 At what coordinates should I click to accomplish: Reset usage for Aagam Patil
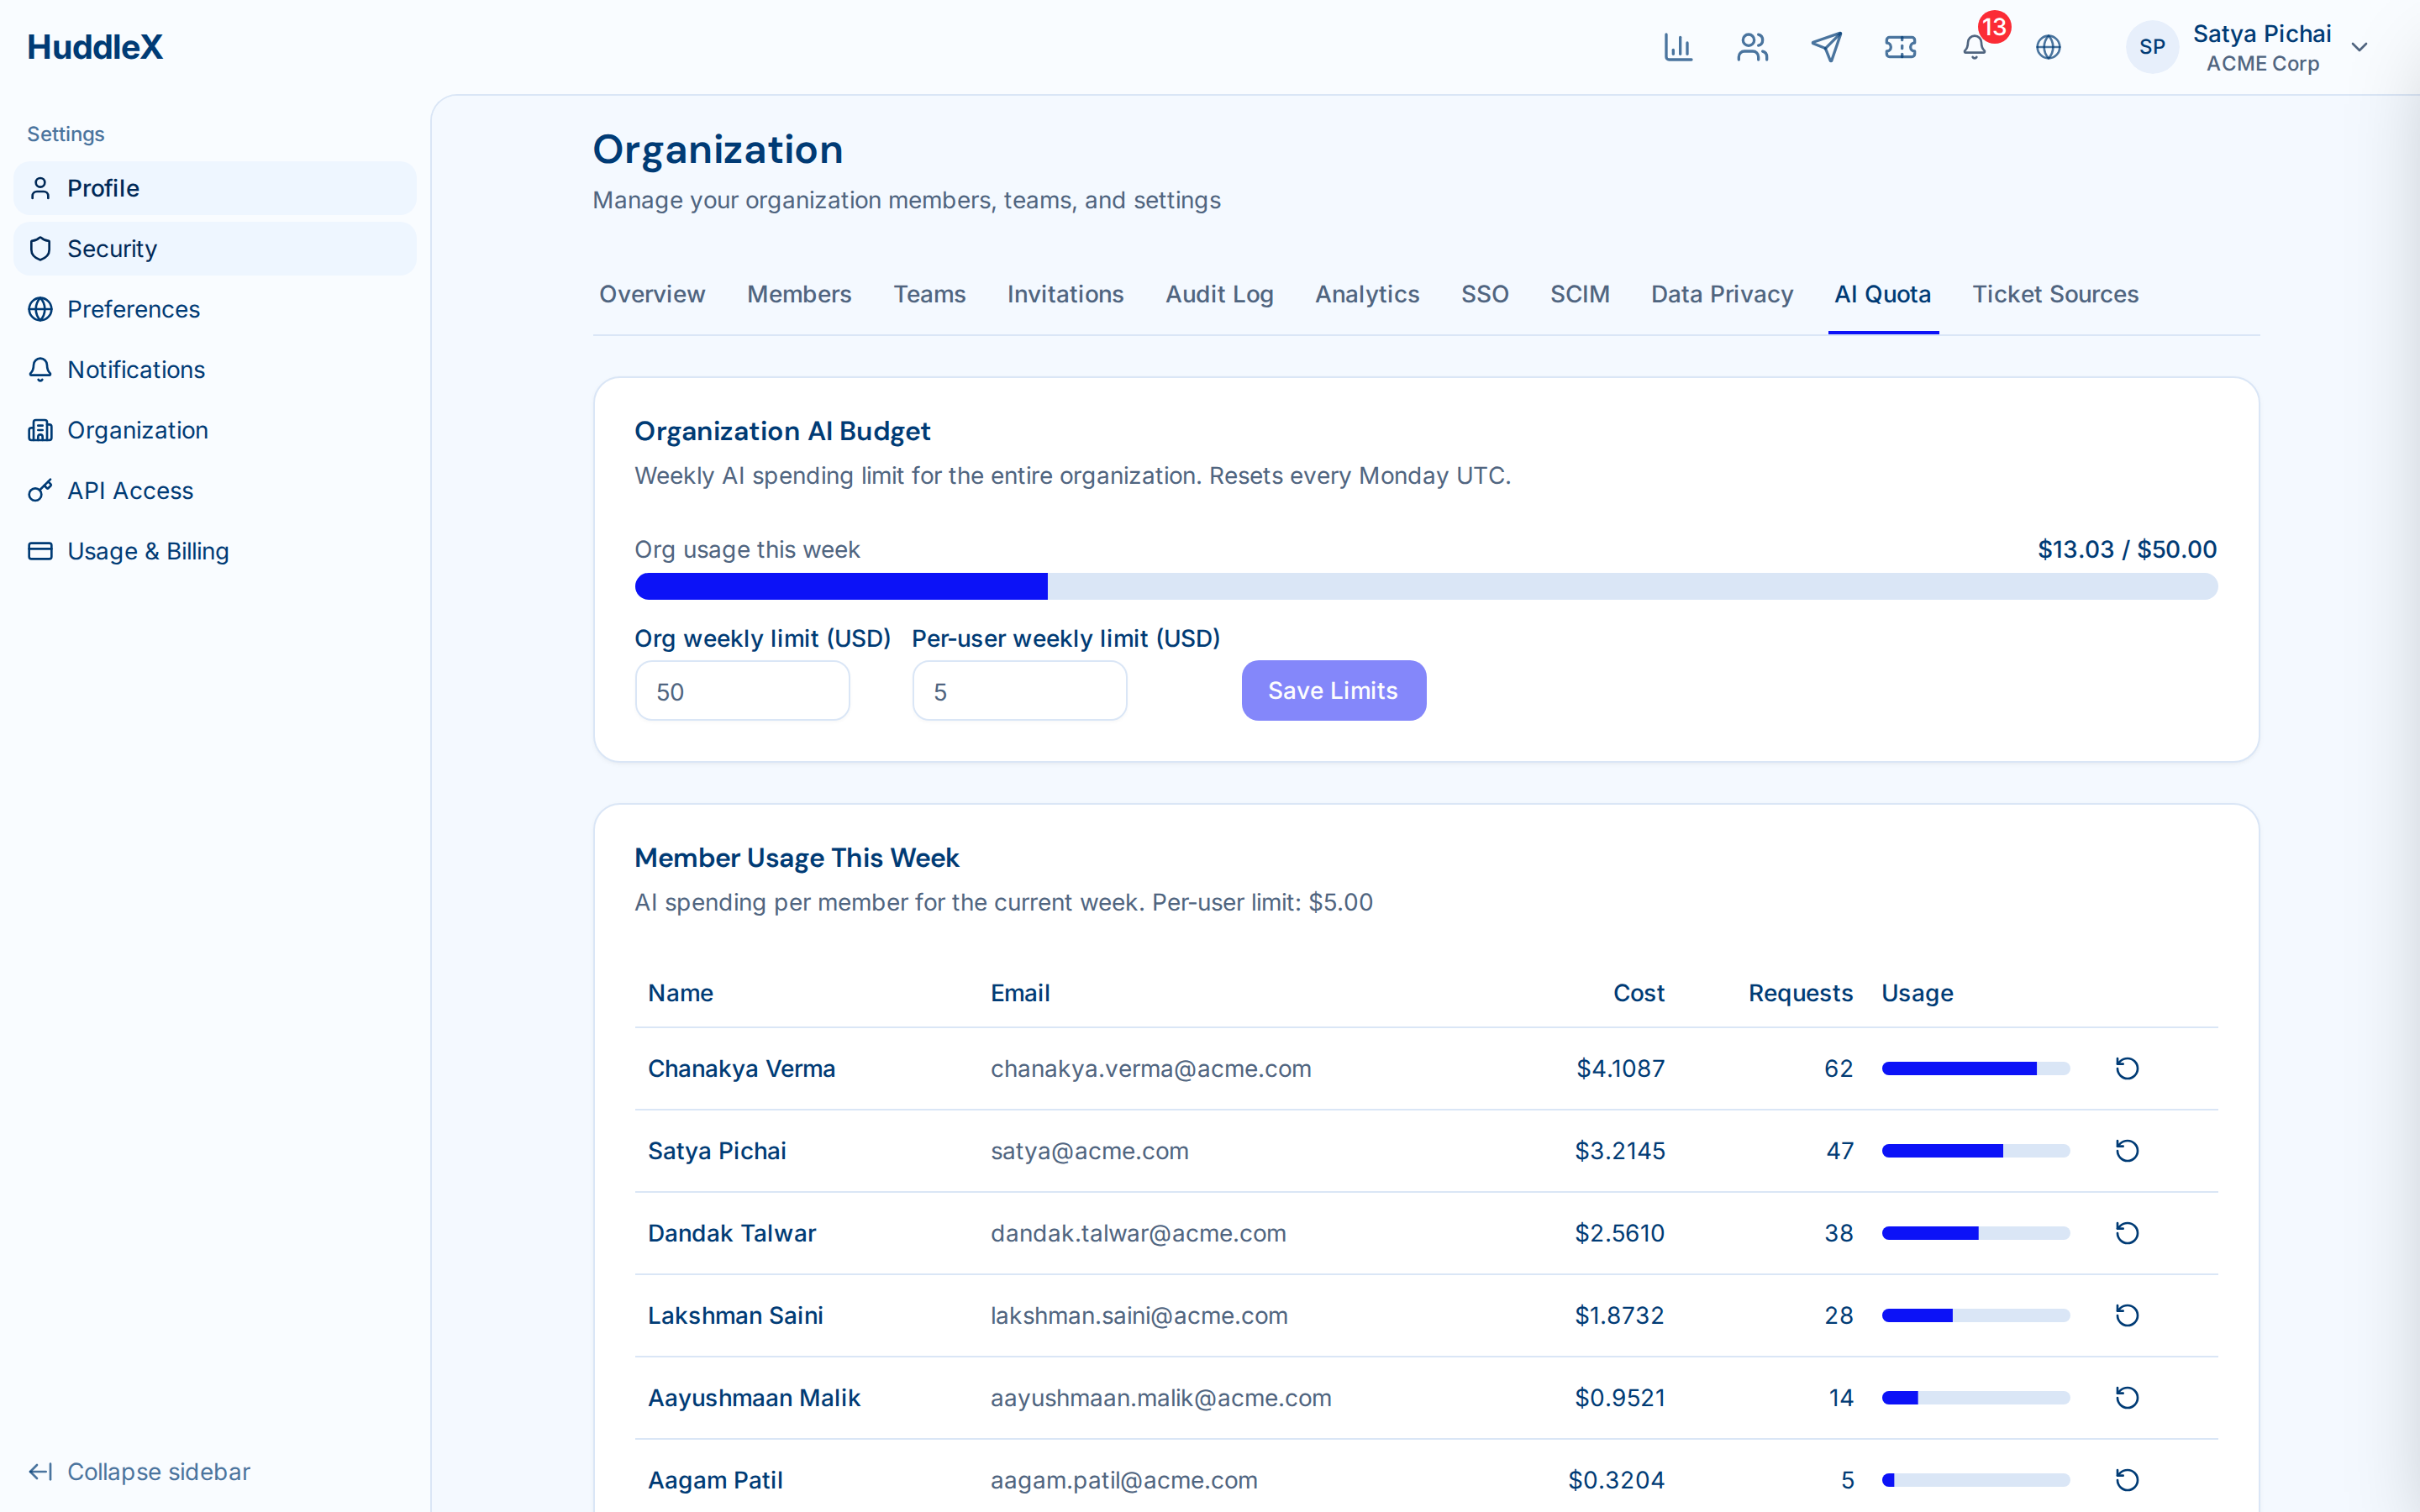coord(2126,1479)
